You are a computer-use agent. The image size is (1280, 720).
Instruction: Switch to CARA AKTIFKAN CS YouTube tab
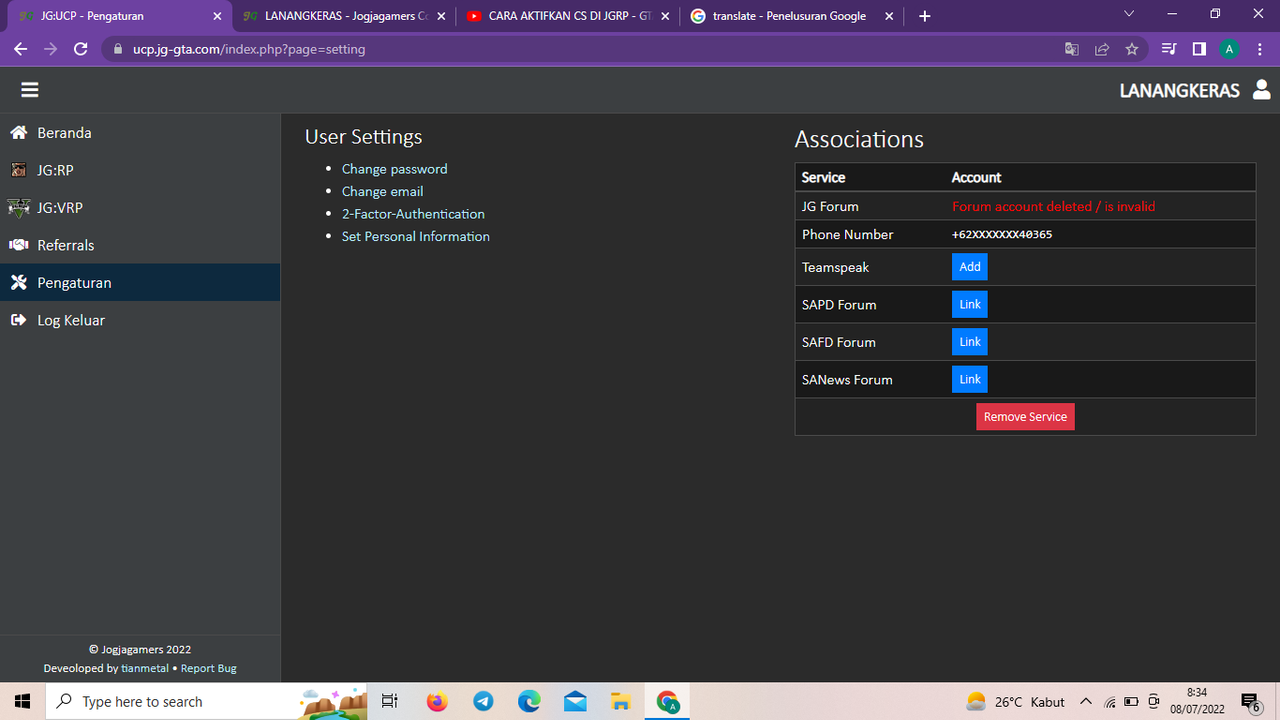pyautogui.click(x=567, y=16)
